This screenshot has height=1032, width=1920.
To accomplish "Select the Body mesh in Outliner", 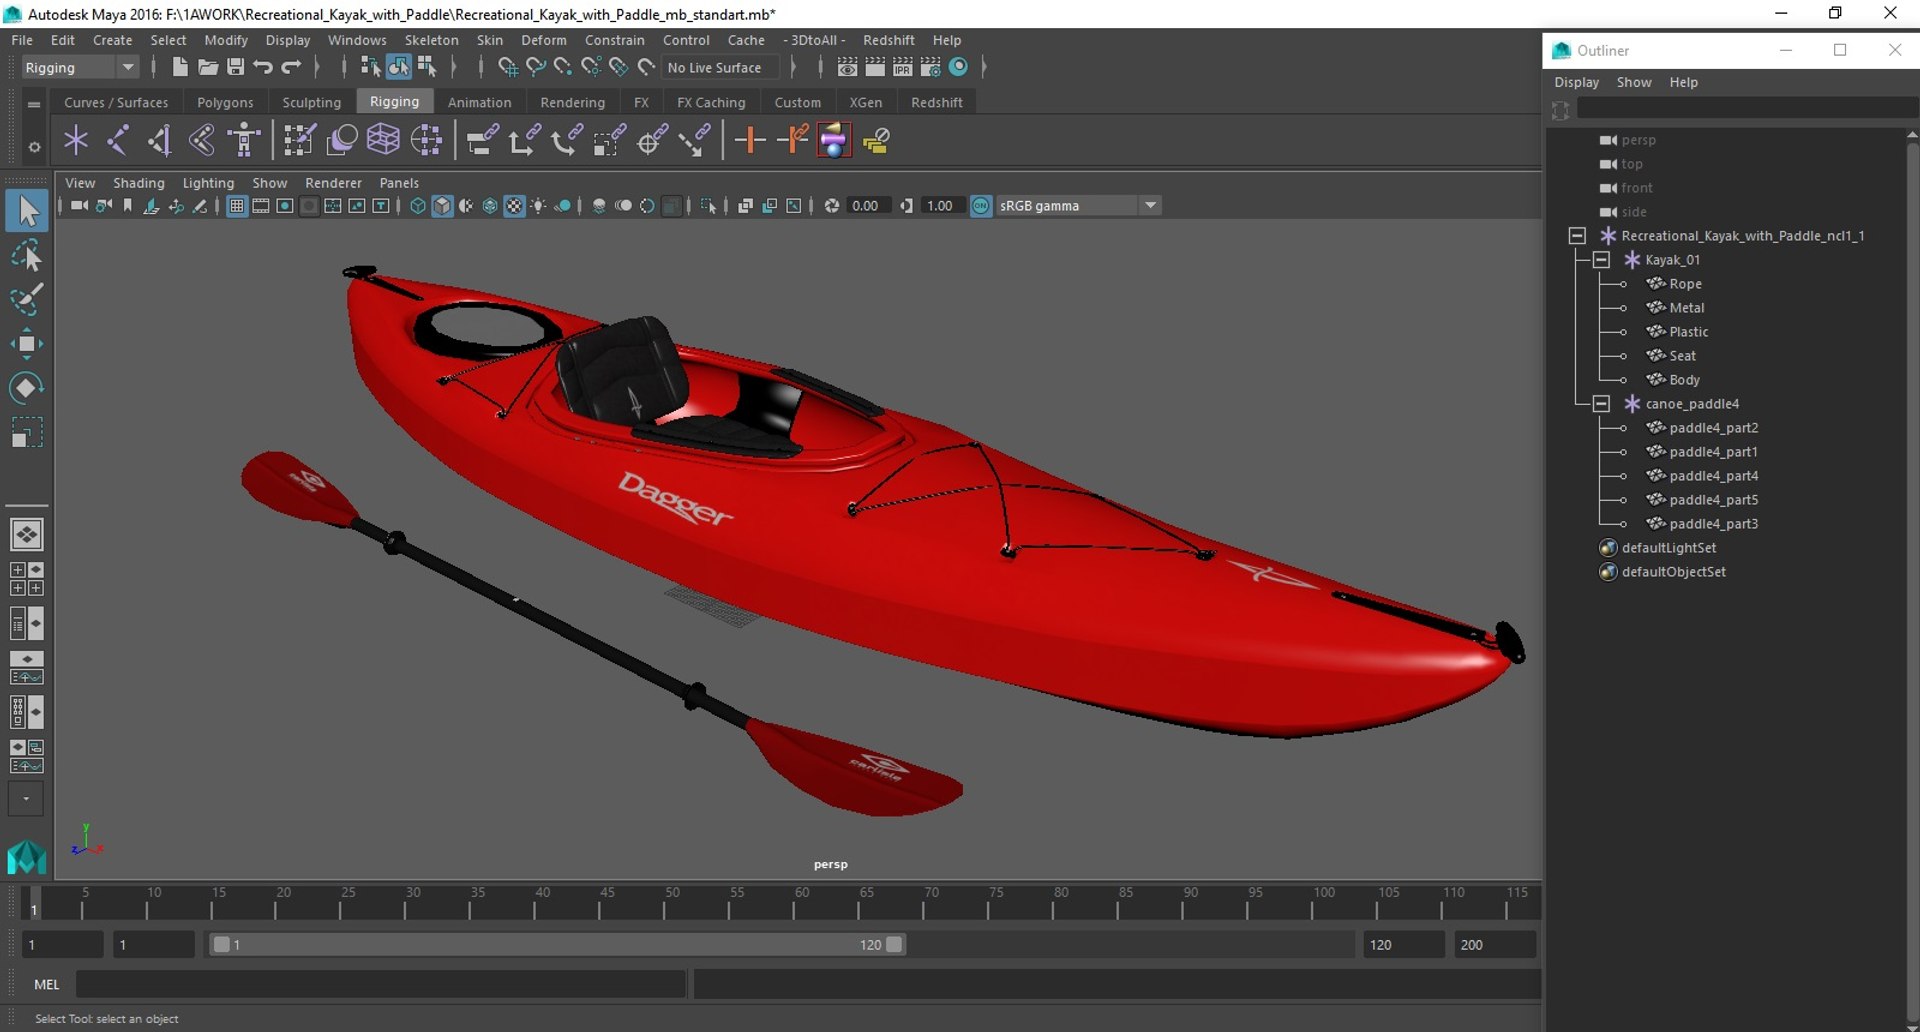I will 1684,380.
